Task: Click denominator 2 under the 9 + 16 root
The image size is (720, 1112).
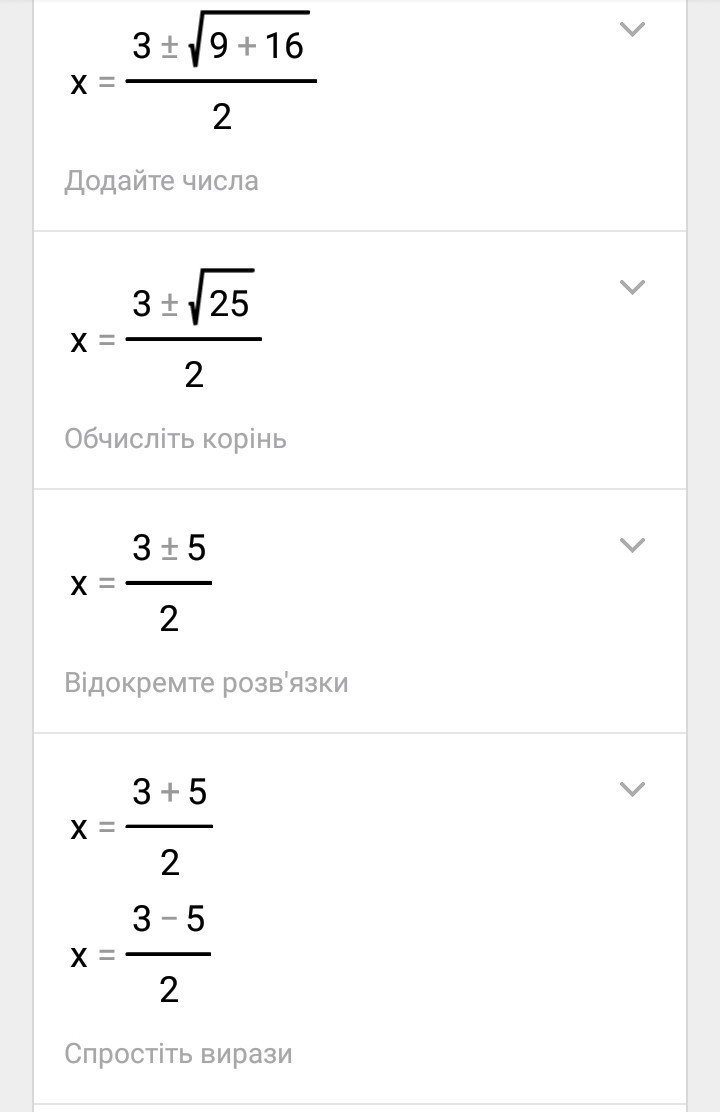Action: click(222, 118)
